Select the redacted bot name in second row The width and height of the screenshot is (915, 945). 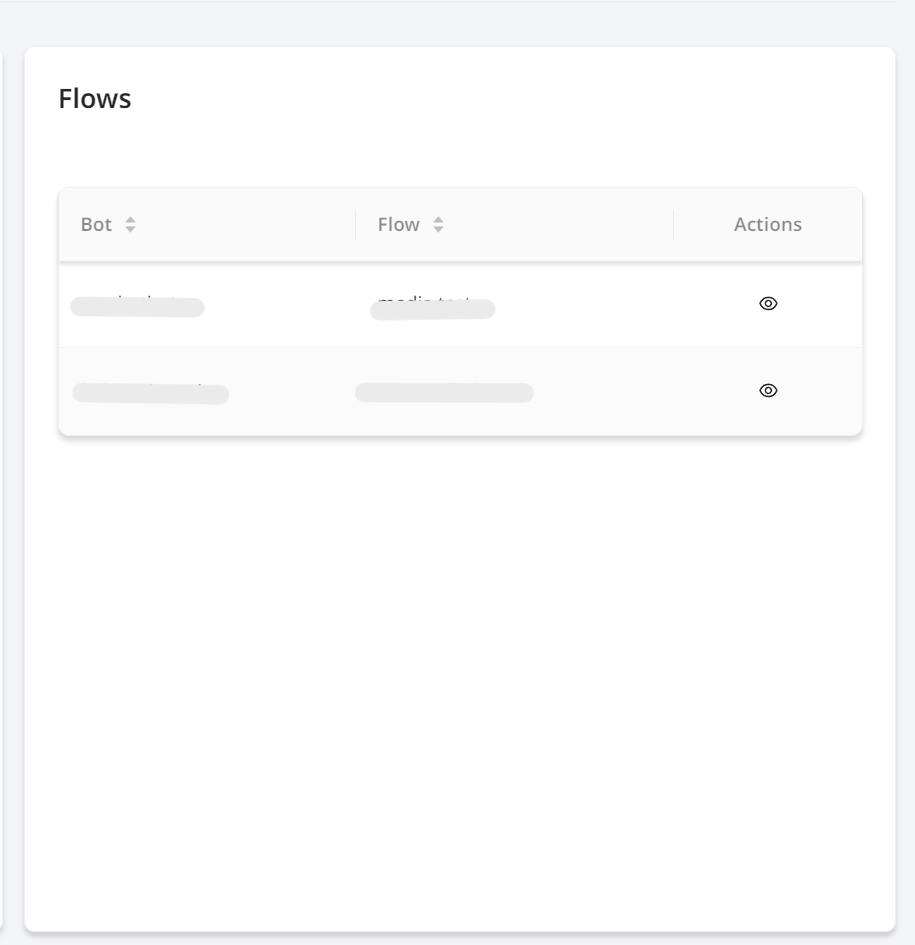[x=151, y=394]
